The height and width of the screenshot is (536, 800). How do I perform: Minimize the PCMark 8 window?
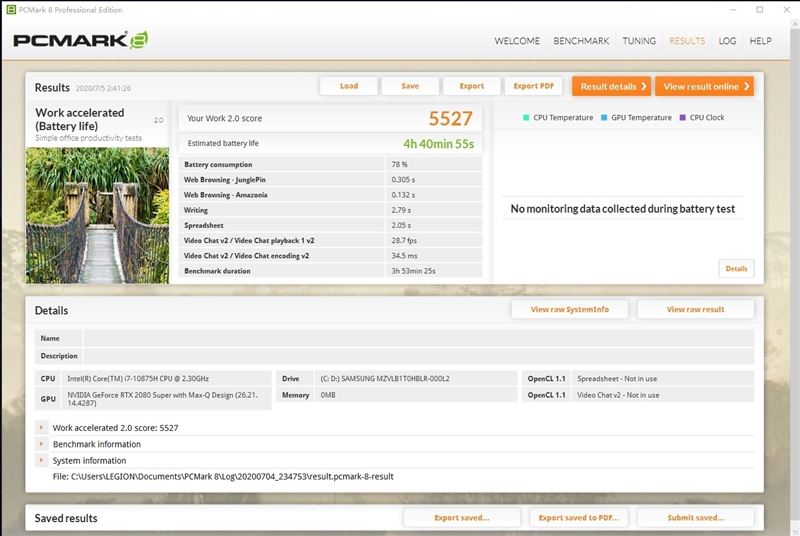click(733, 10)
